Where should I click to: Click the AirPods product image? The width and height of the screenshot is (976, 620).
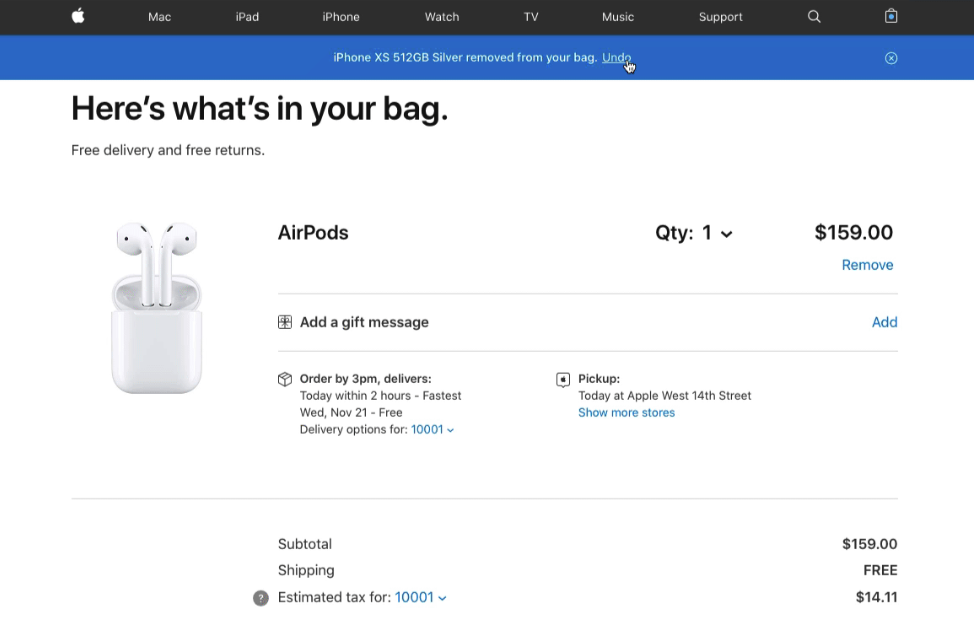(157, 307)
